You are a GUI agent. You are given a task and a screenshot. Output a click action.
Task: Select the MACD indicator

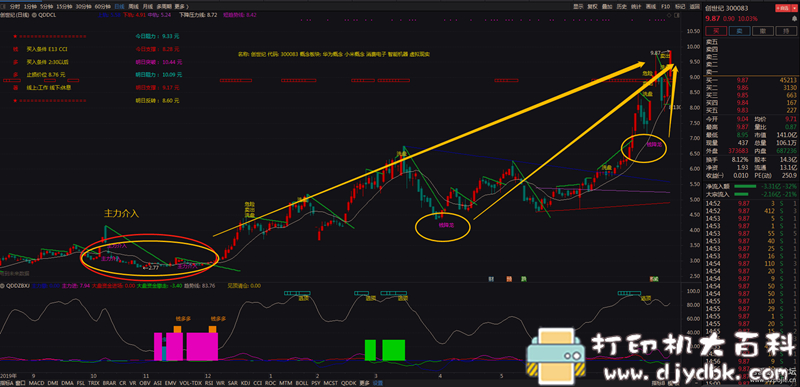[x=37, y=382]
